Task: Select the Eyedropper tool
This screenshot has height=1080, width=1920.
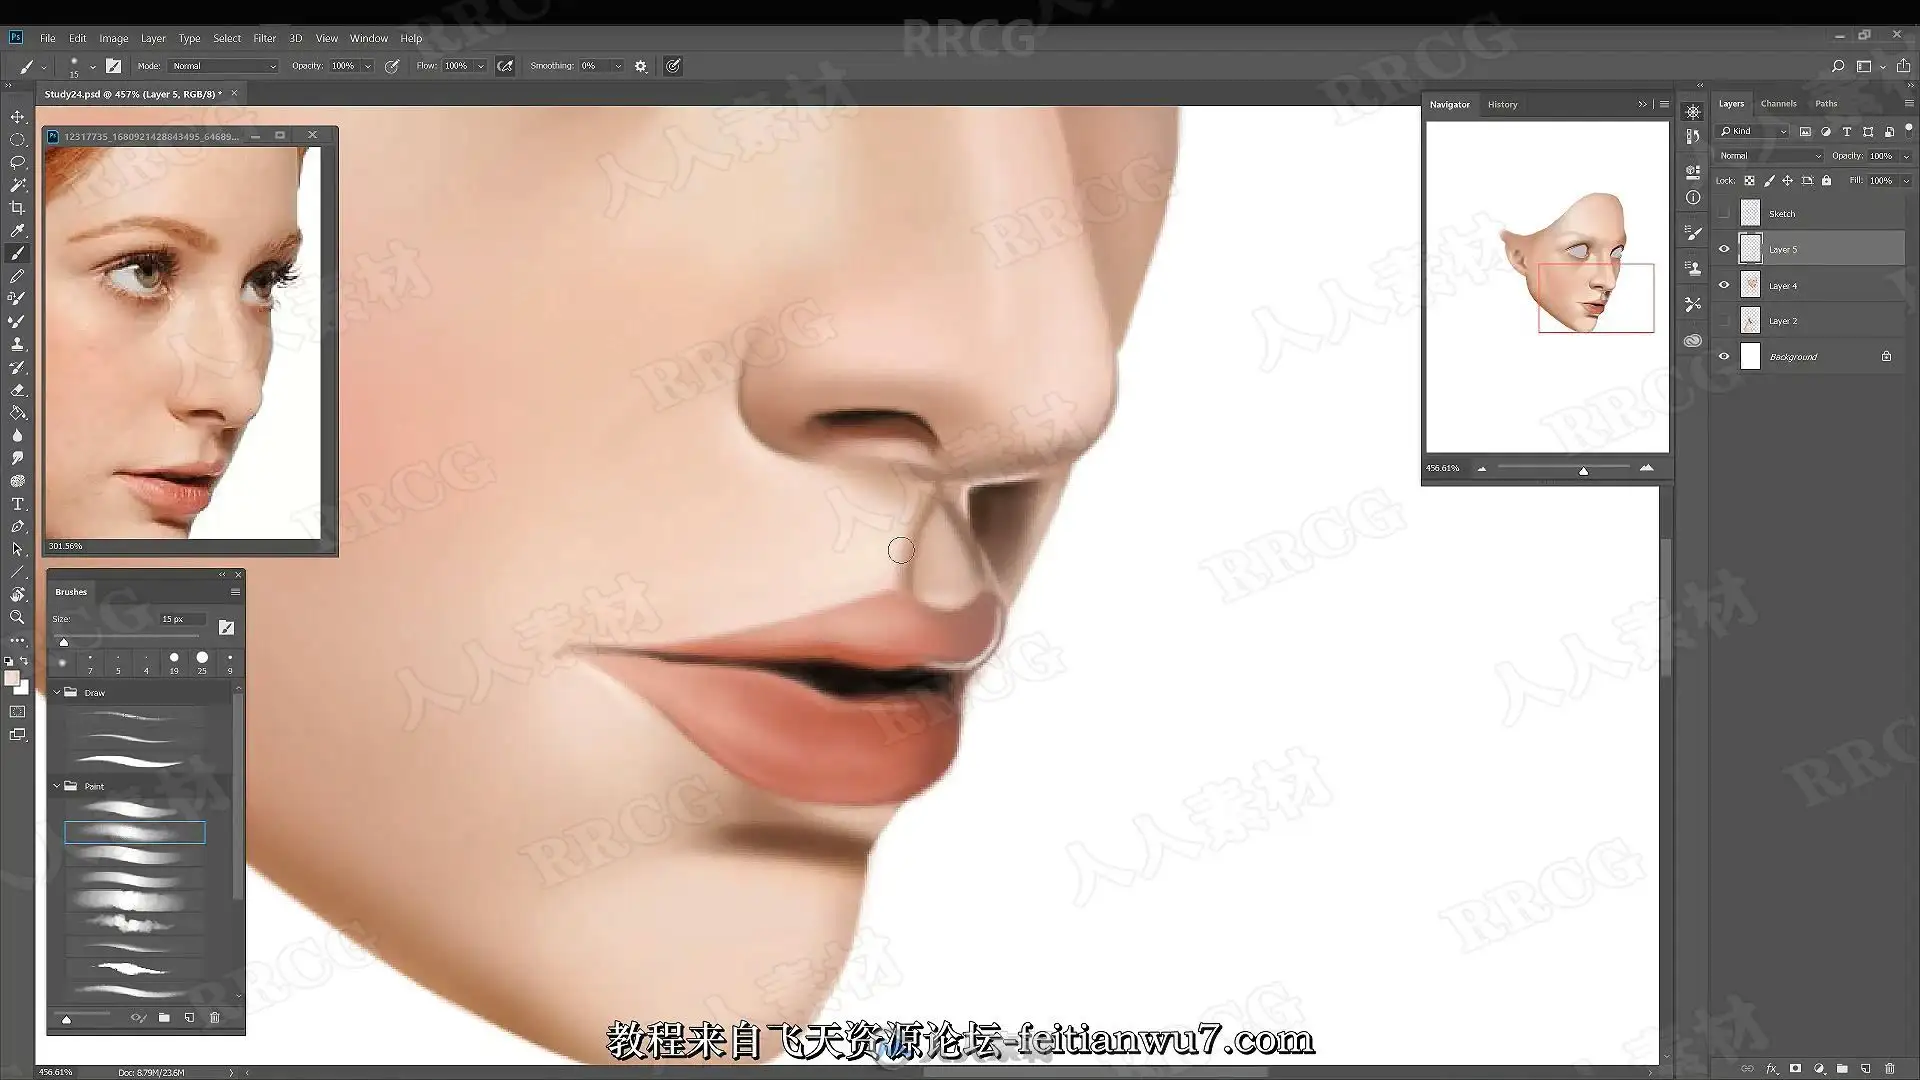Action: (17, 231)
